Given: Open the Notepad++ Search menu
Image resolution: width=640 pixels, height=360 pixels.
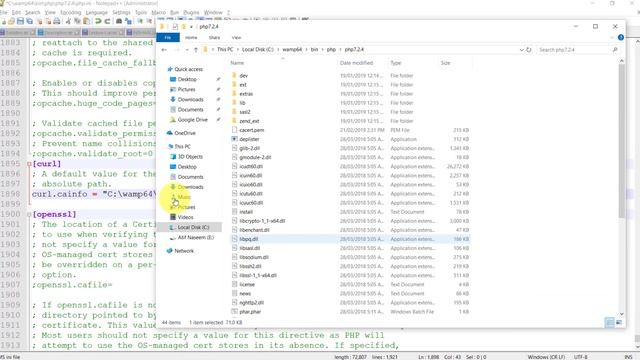Looking at the screenshot, I should (x=33, y=13).
